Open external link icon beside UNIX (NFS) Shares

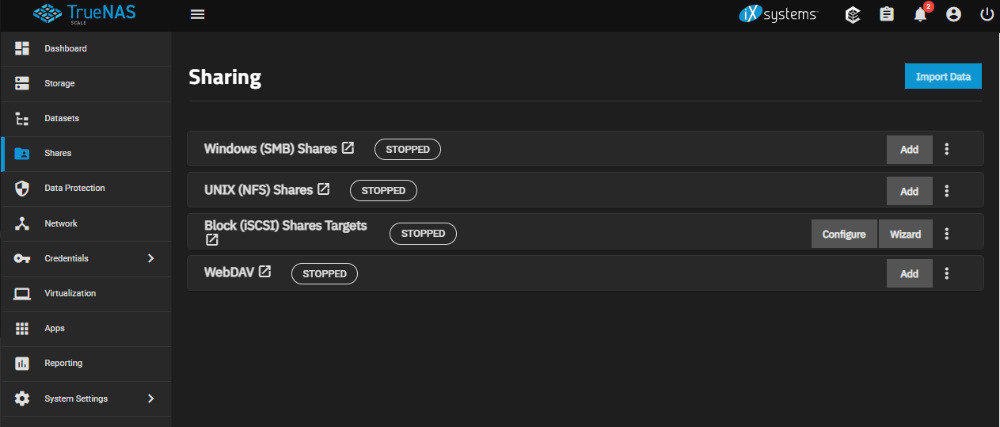323,189
